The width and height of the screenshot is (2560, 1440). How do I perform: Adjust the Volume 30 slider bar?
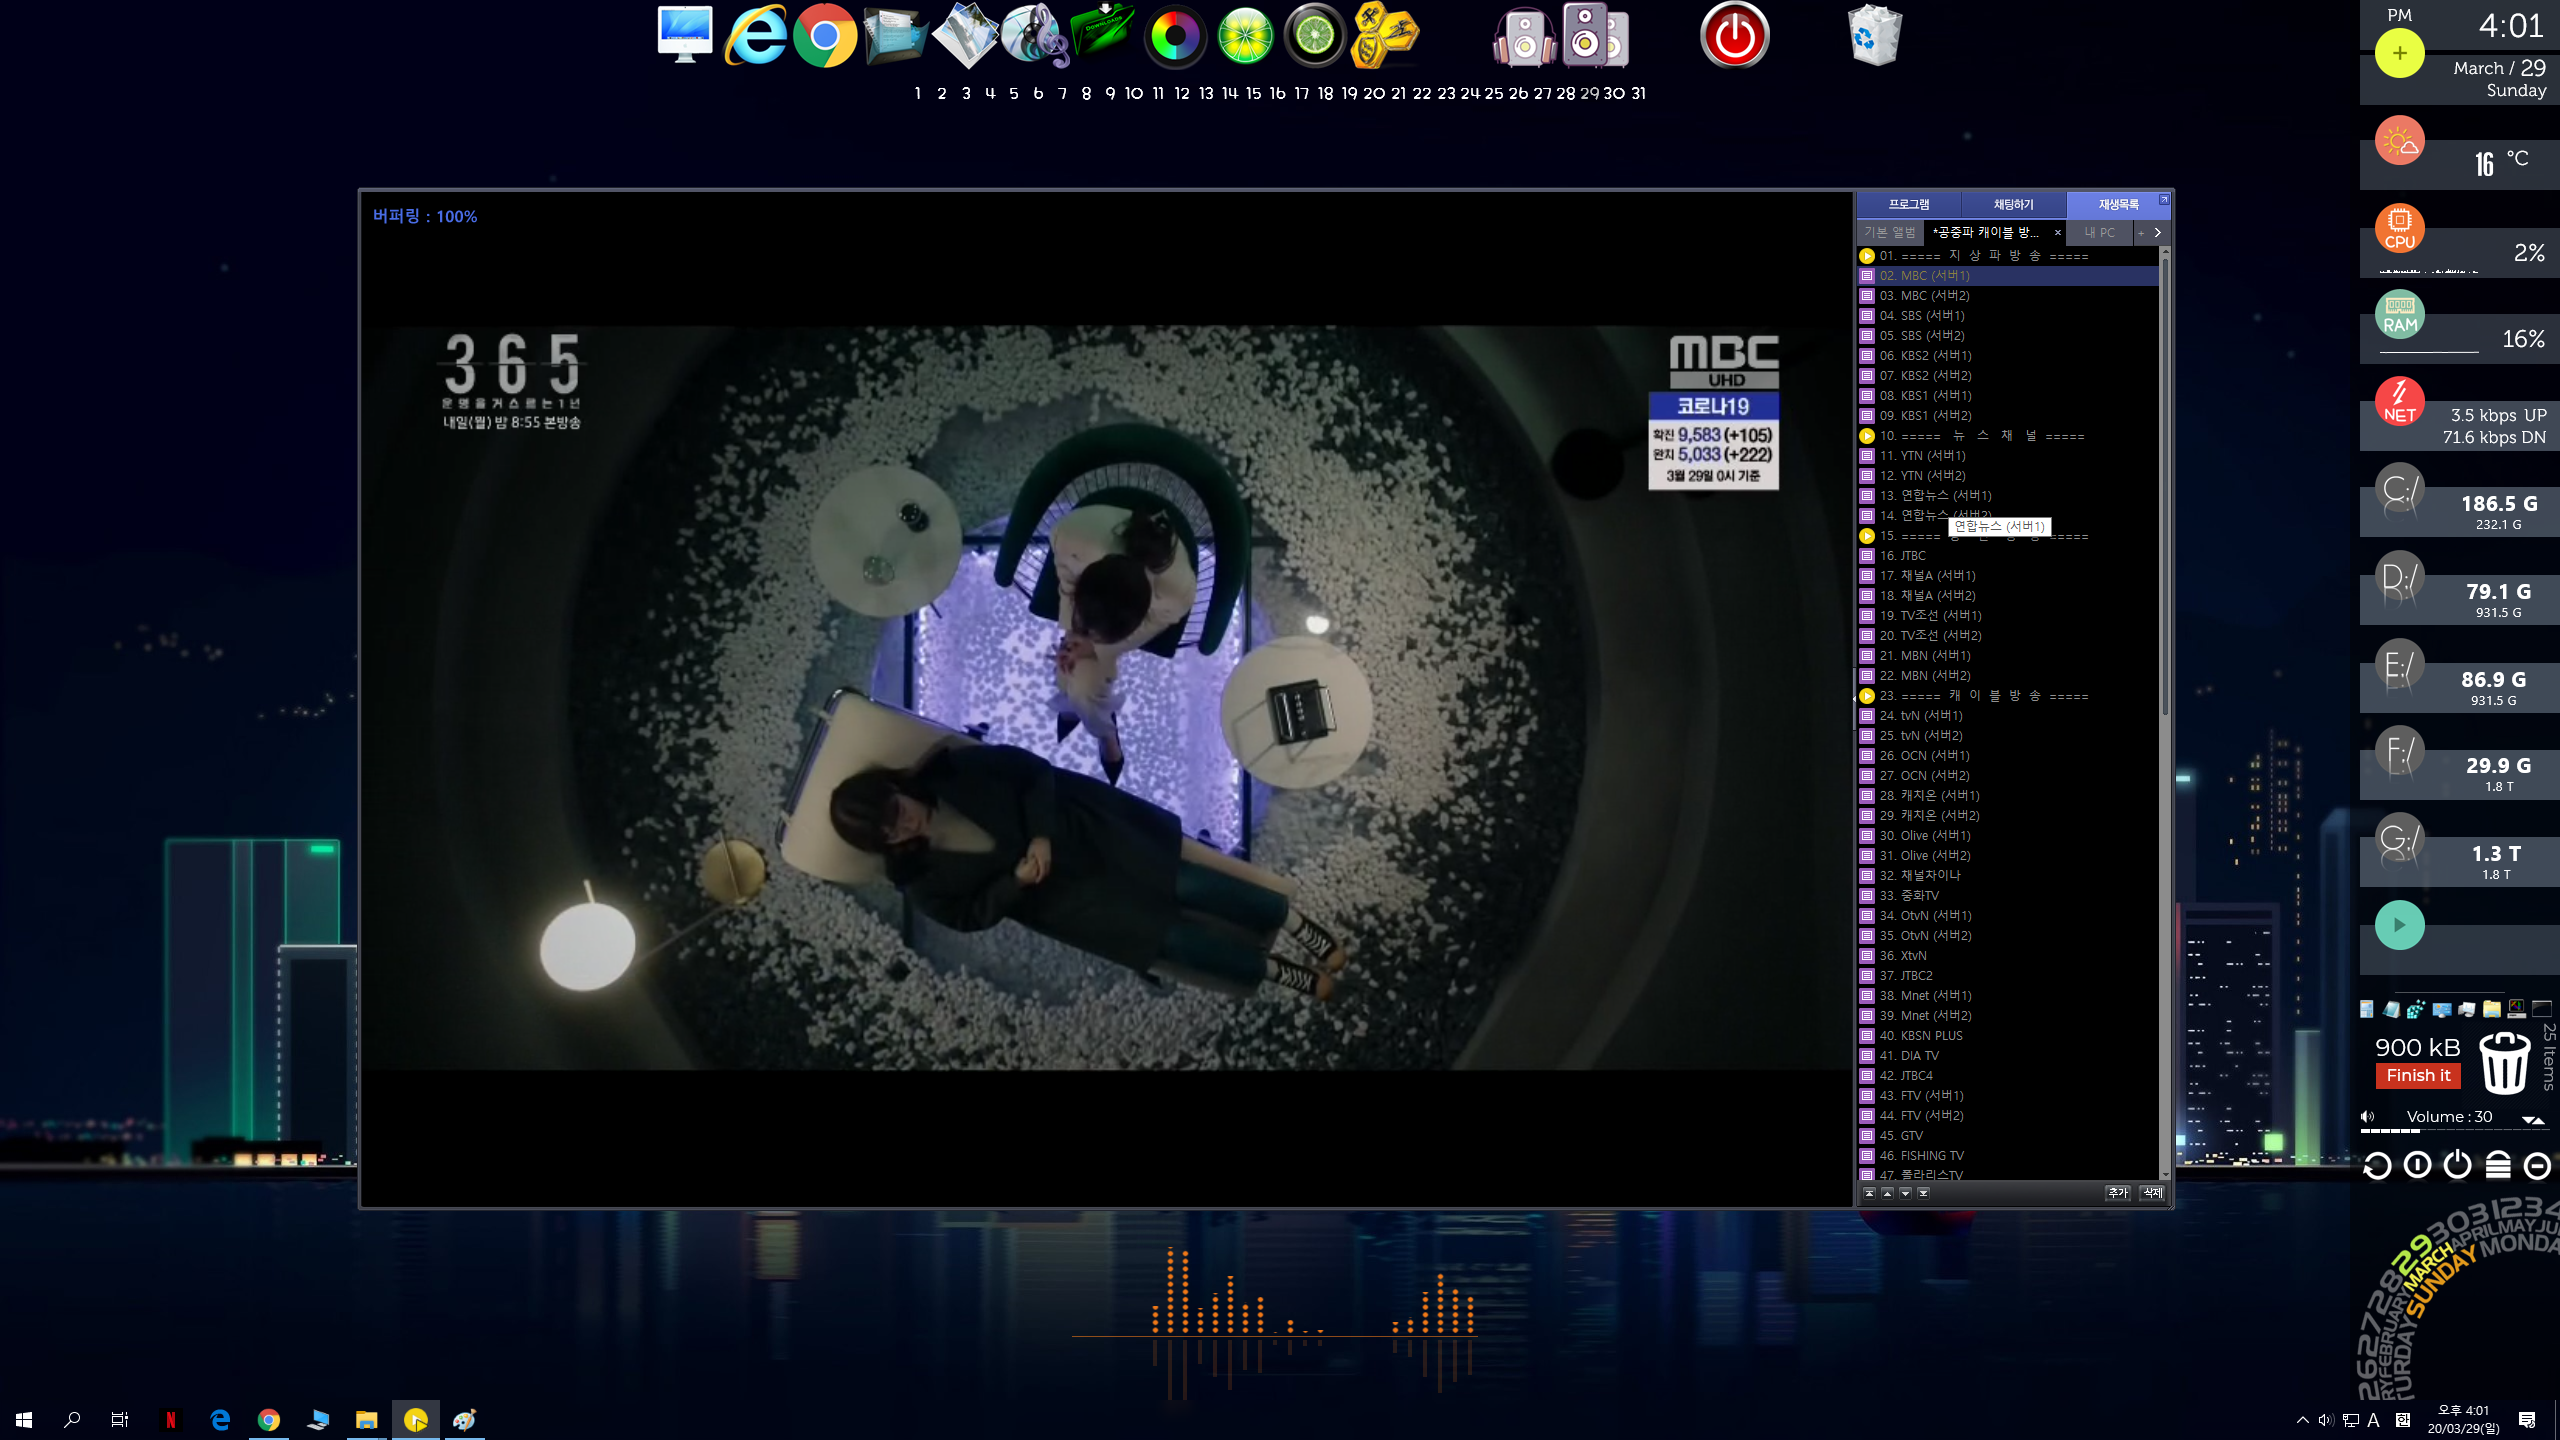[x=2455, y=1130]
